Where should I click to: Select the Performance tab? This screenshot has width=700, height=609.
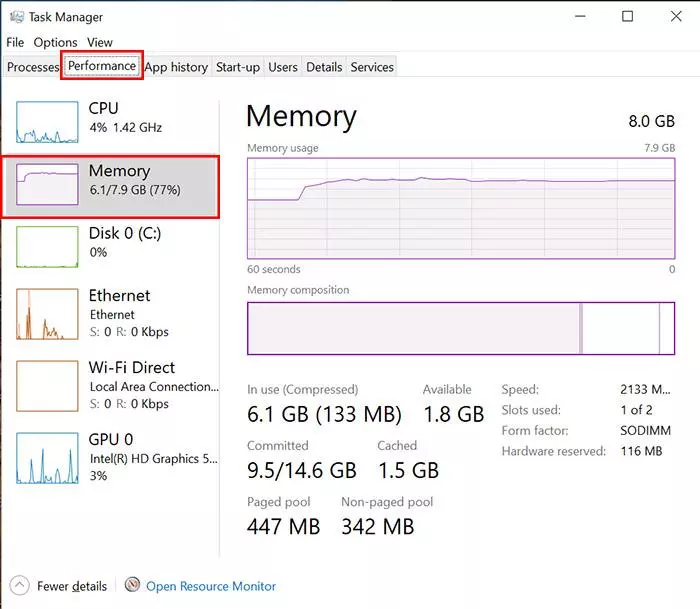coord(102,66)
